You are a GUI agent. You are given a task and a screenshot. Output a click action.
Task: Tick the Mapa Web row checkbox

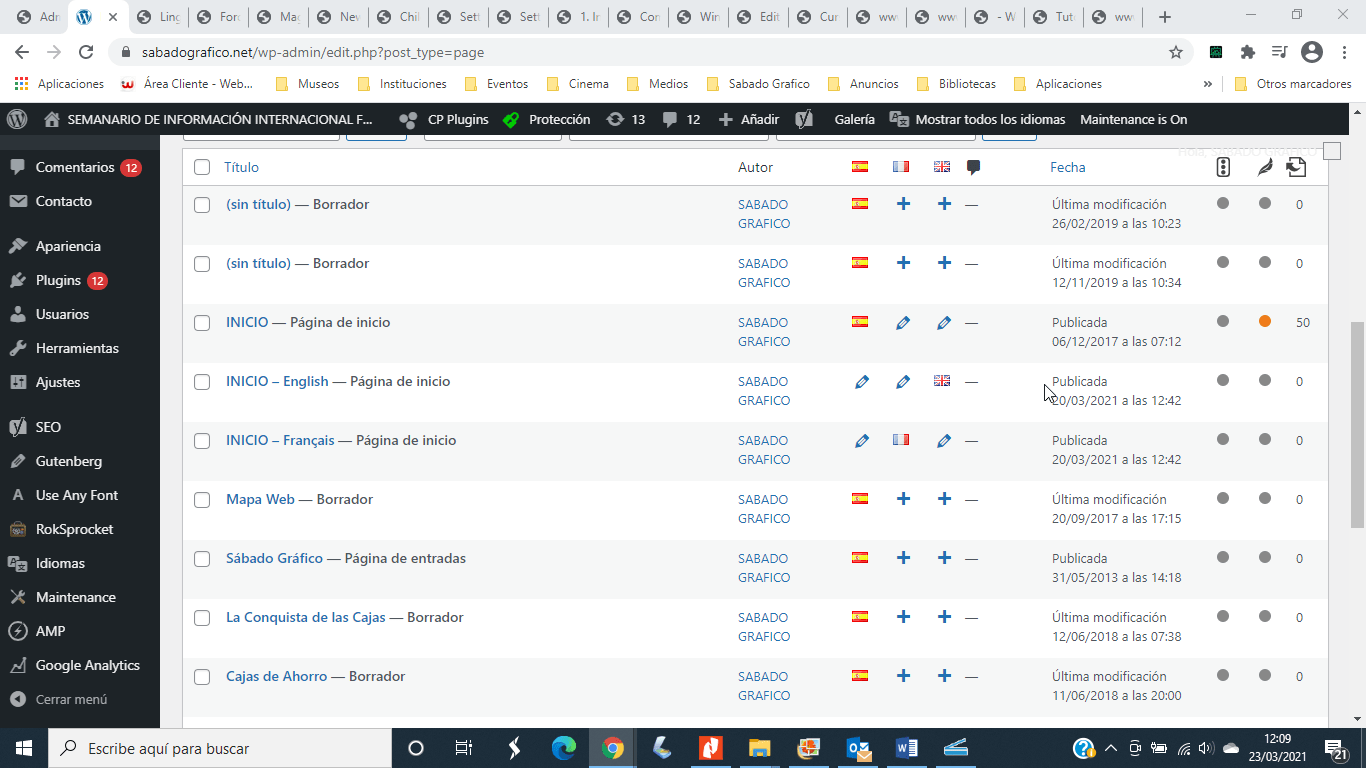202,500
